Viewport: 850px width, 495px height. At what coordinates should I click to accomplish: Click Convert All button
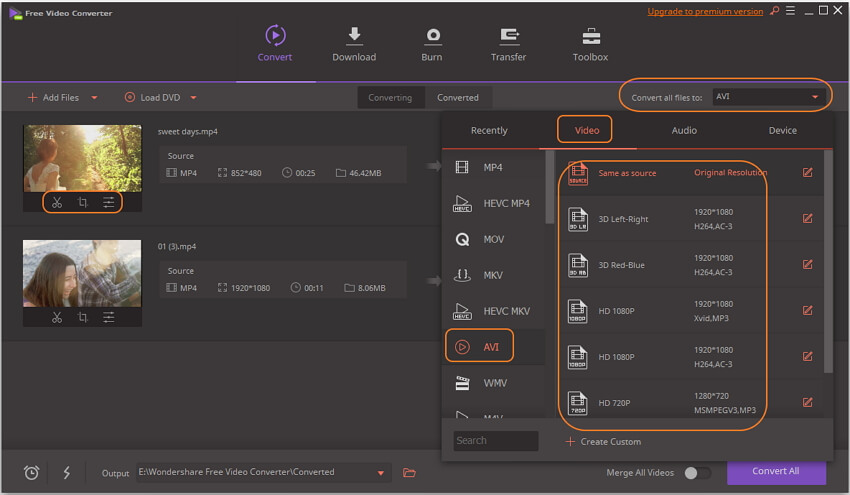tap(776, 472)
